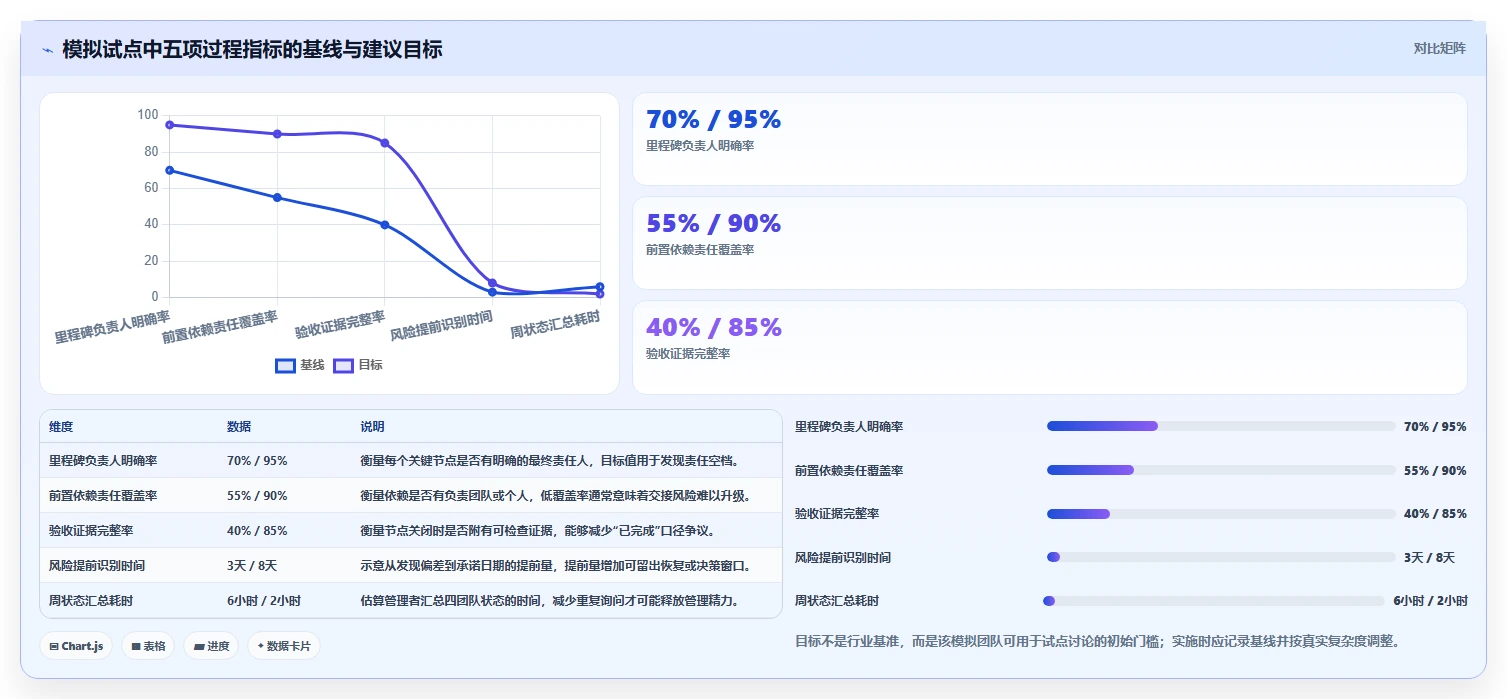Click the target point at 90 for 前置依赖责任覆盖率
This screenshot has width=1507, height=699.
[x=277, y=134]
